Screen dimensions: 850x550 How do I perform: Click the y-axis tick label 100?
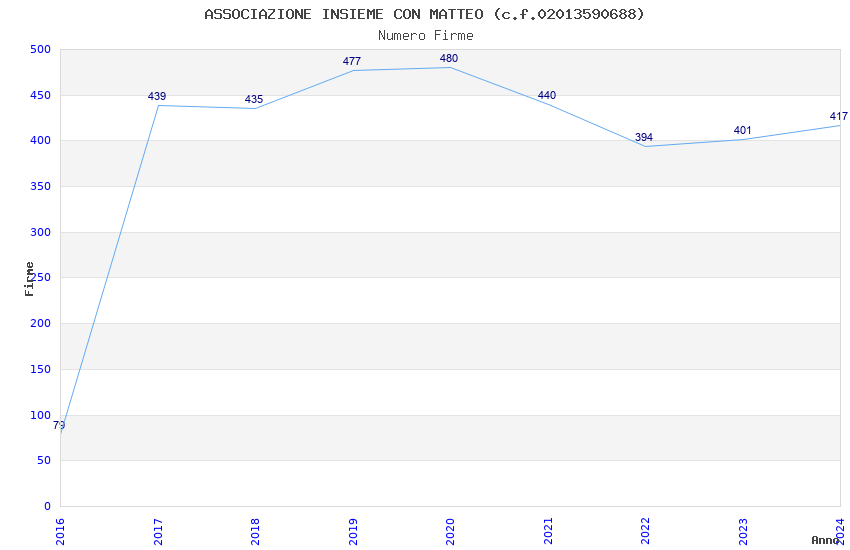coord(41,415)
